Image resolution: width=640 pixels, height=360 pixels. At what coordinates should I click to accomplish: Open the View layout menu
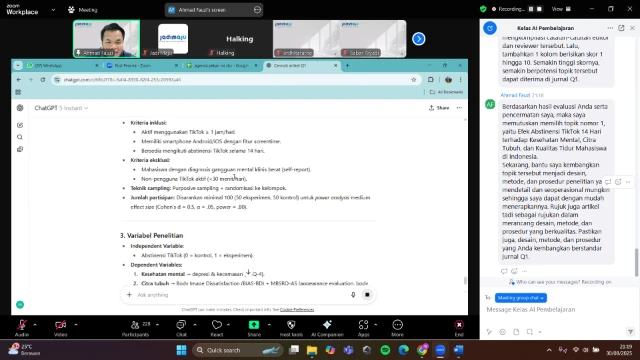tap(561, 9)
